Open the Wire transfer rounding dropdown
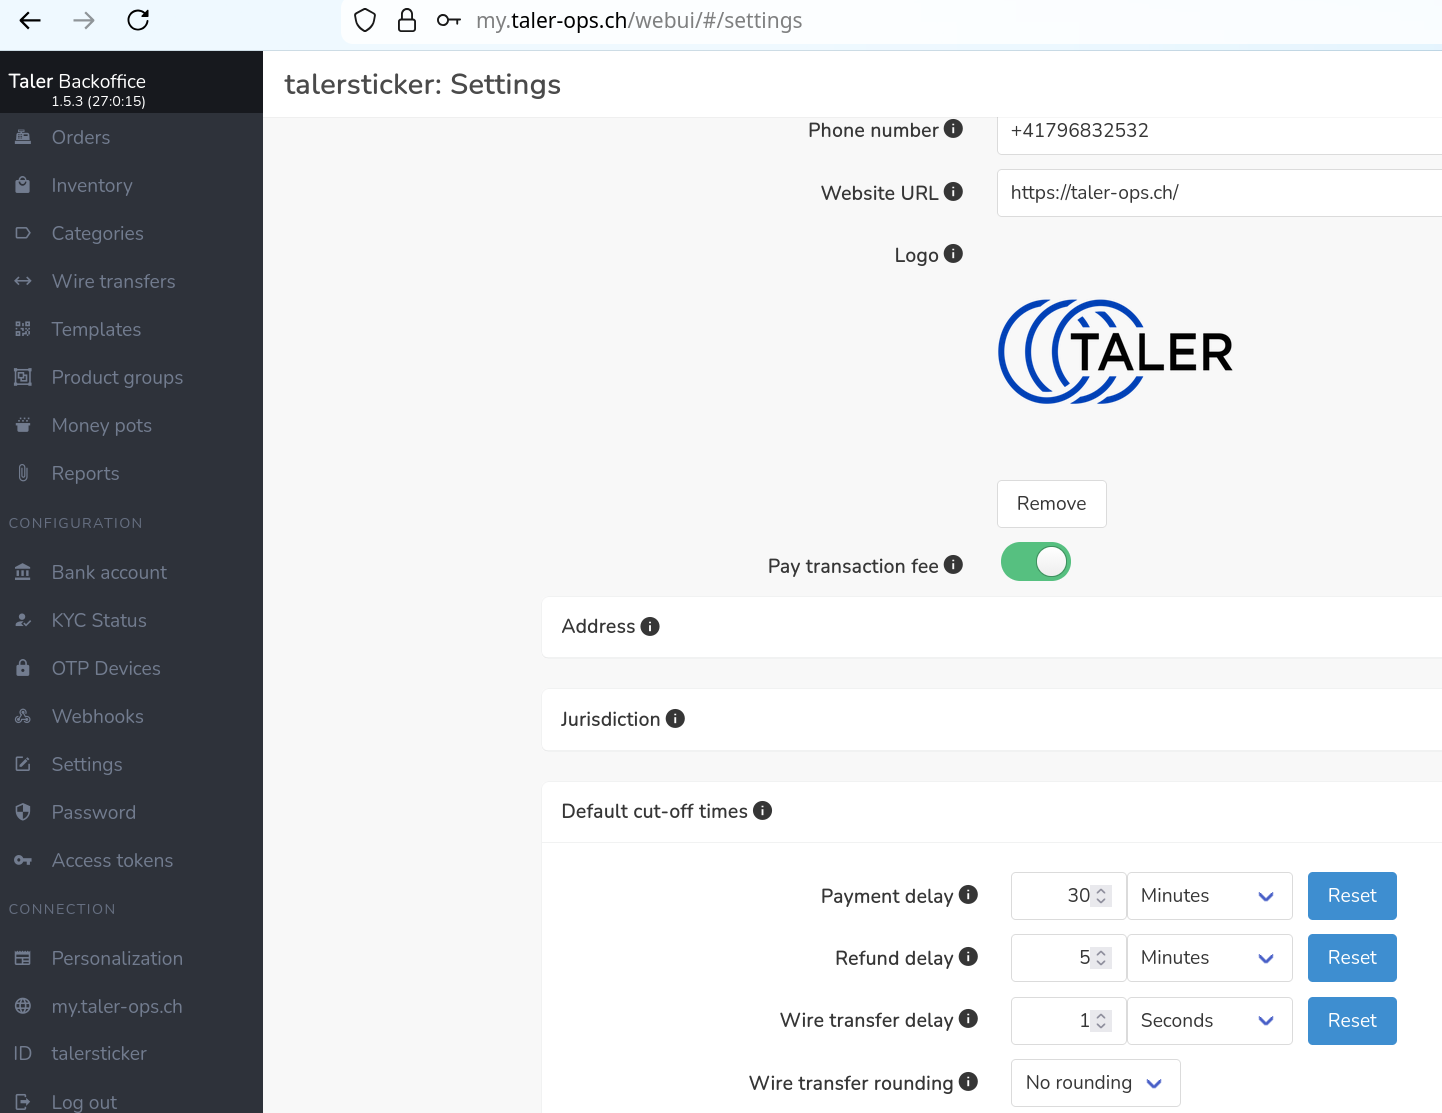 1095,1083
